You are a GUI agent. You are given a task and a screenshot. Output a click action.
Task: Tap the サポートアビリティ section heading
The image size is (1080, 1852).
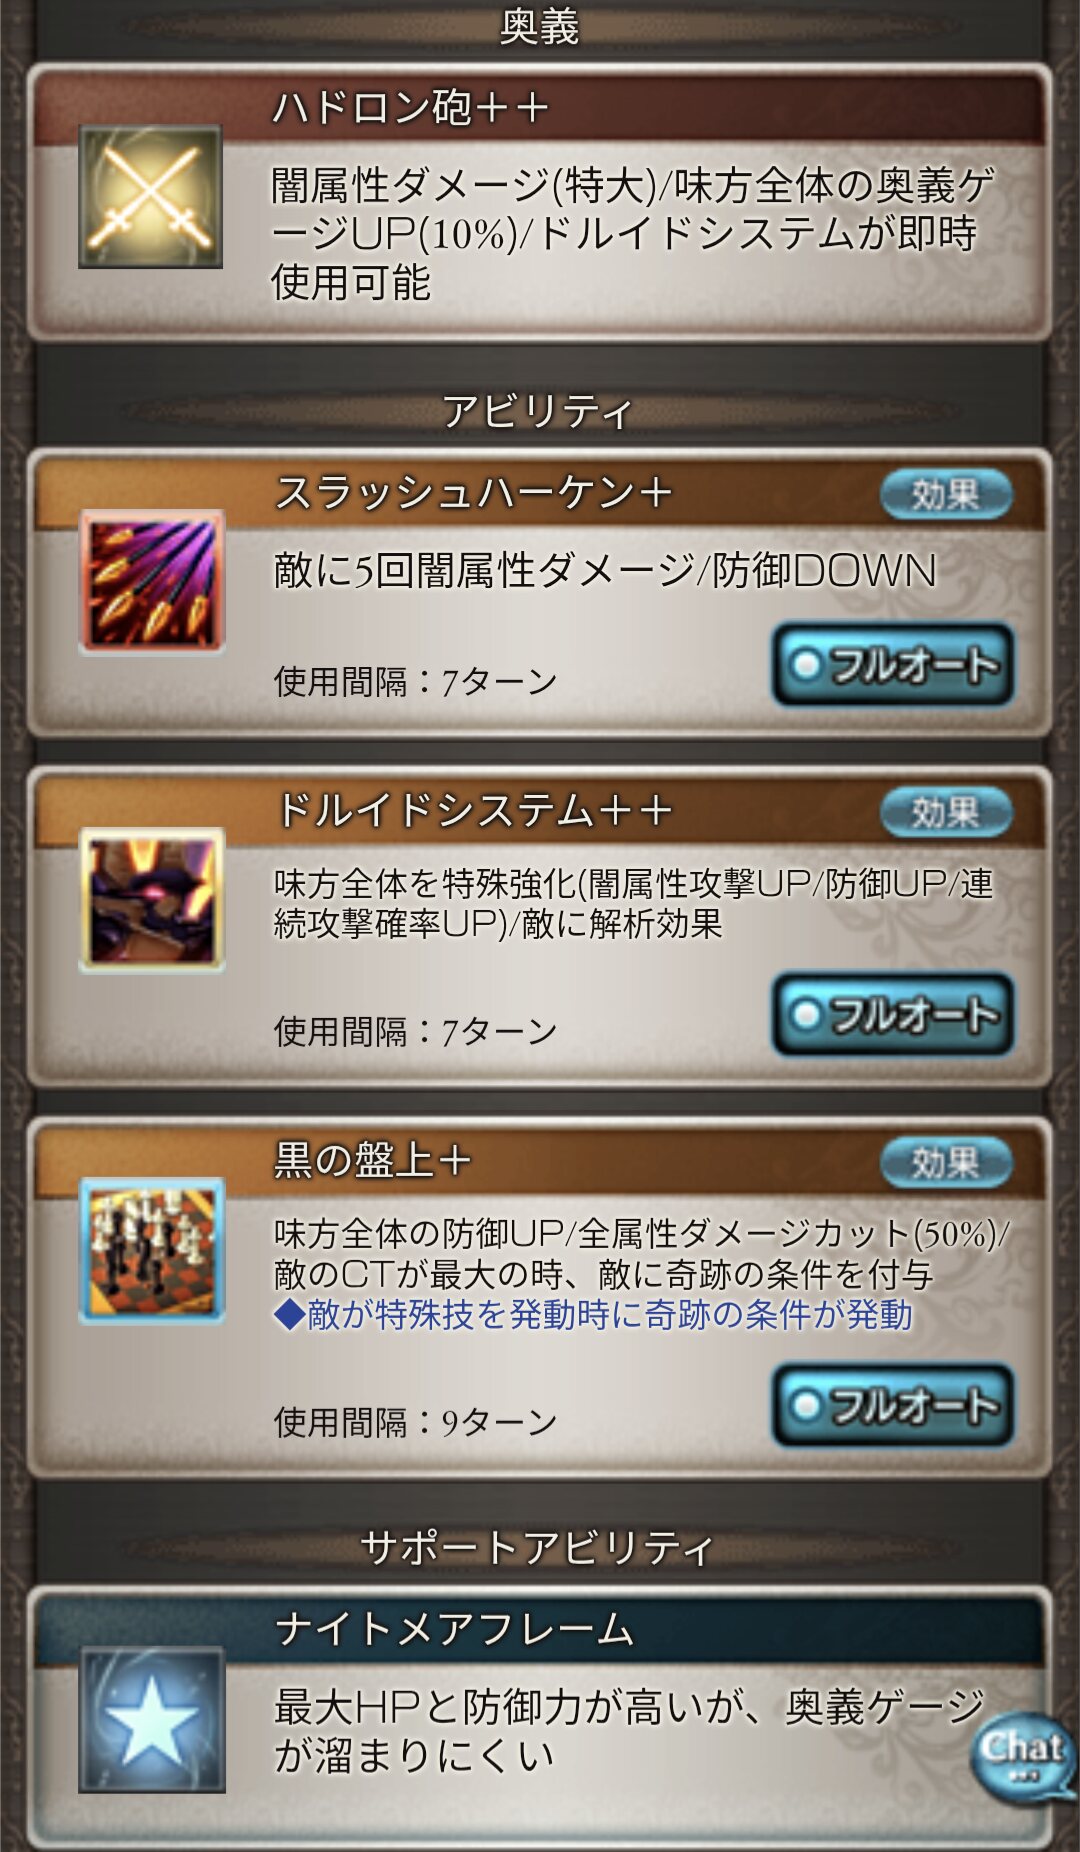click(537, 1548)
